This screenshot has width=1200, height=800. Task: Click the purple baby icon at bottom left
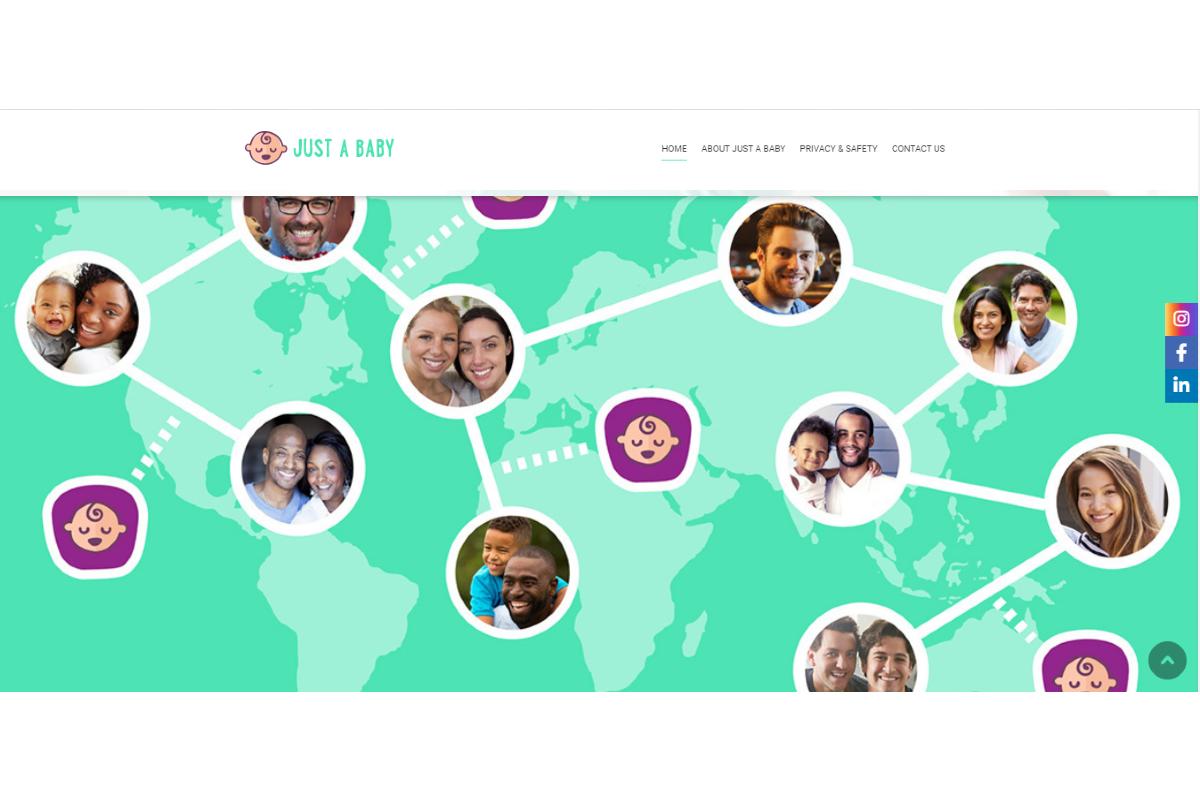point(96,527)
